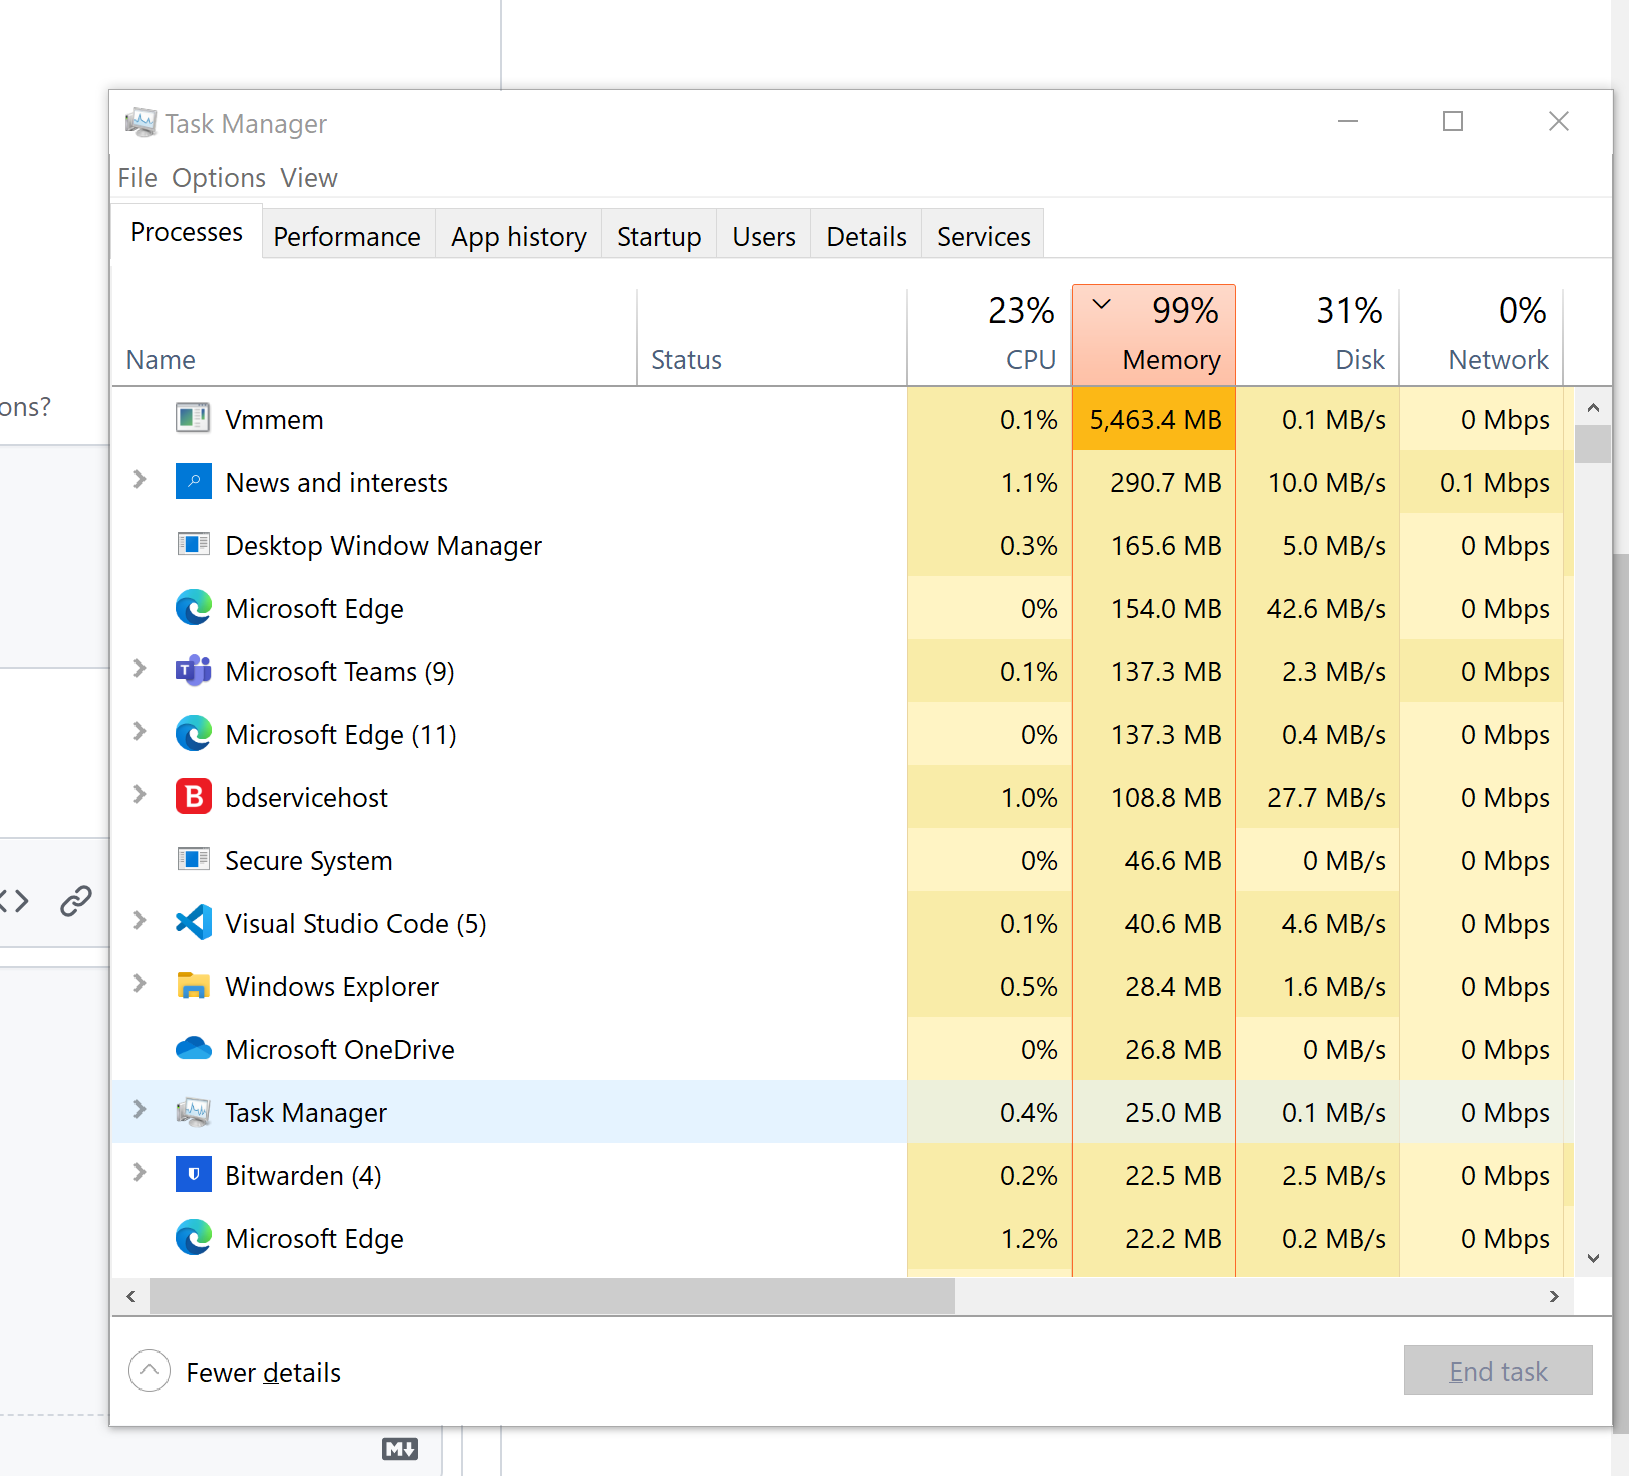Click the vertical scrollbar down arrow
Screen dimensions: 1629x1476
coord(1593,1258)
